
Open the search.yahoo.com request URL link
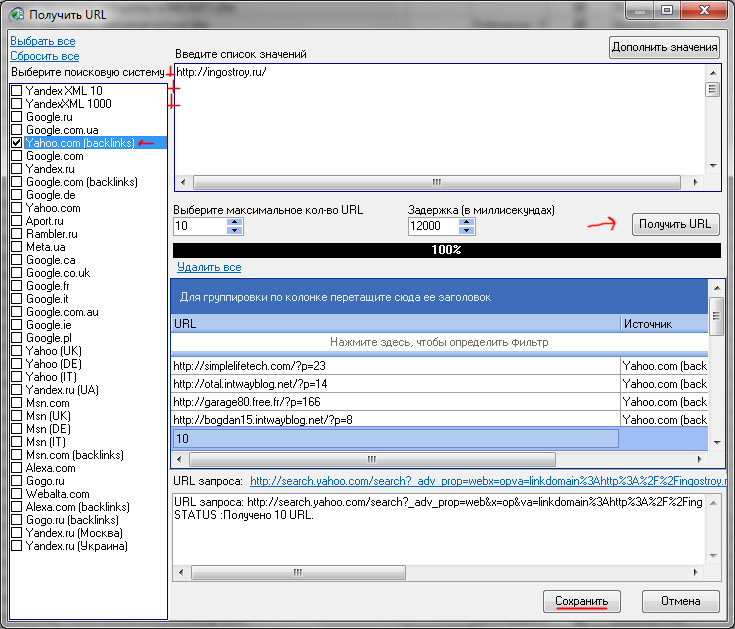tap(488, 481)
